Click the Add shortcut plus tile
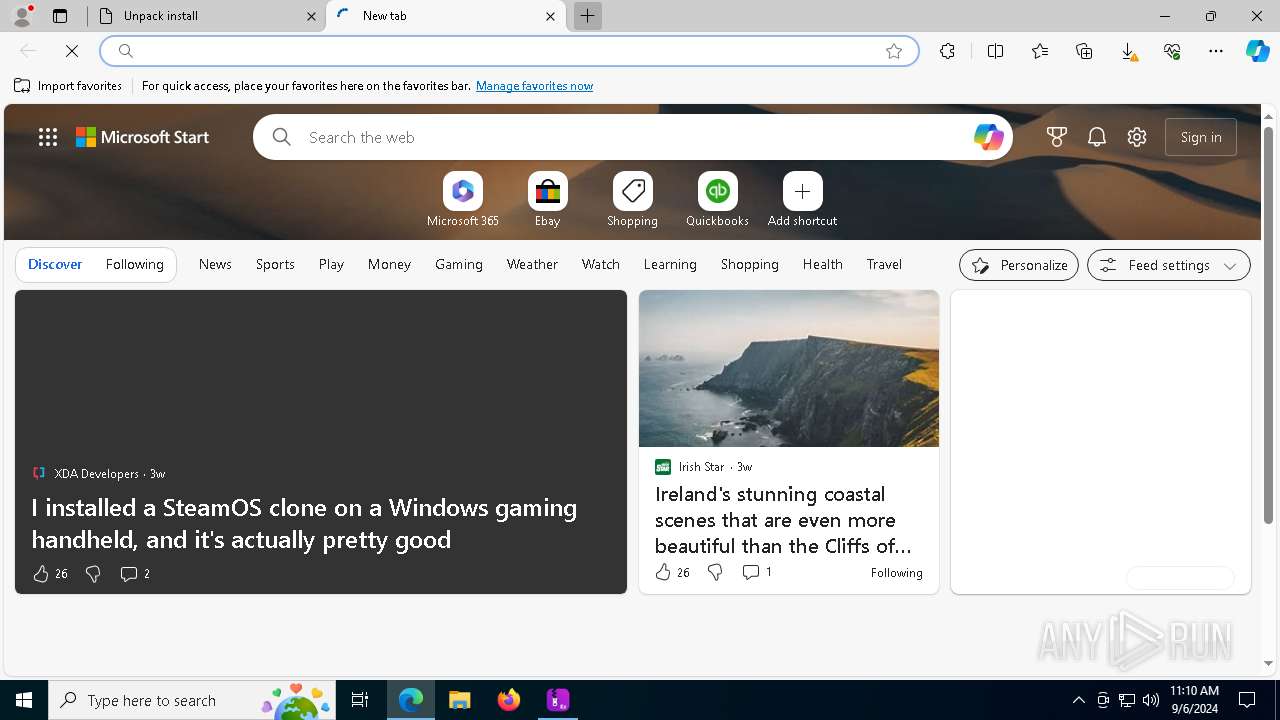 click(802, 199)
